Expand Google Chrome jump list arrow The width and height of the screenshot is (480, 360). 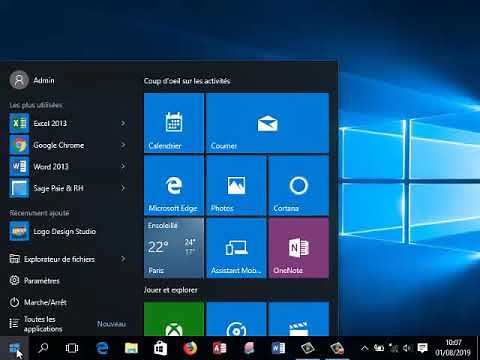[x=123, y=145]
